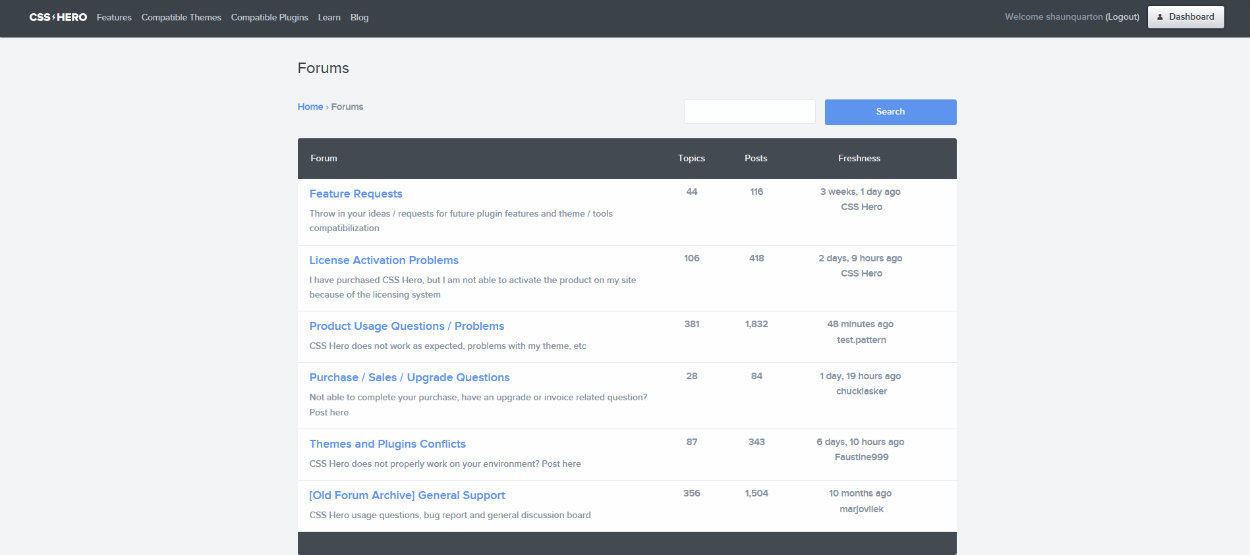Click the blue Search button
This screenshot has height=555, width=1250.
tap(890, 112)
